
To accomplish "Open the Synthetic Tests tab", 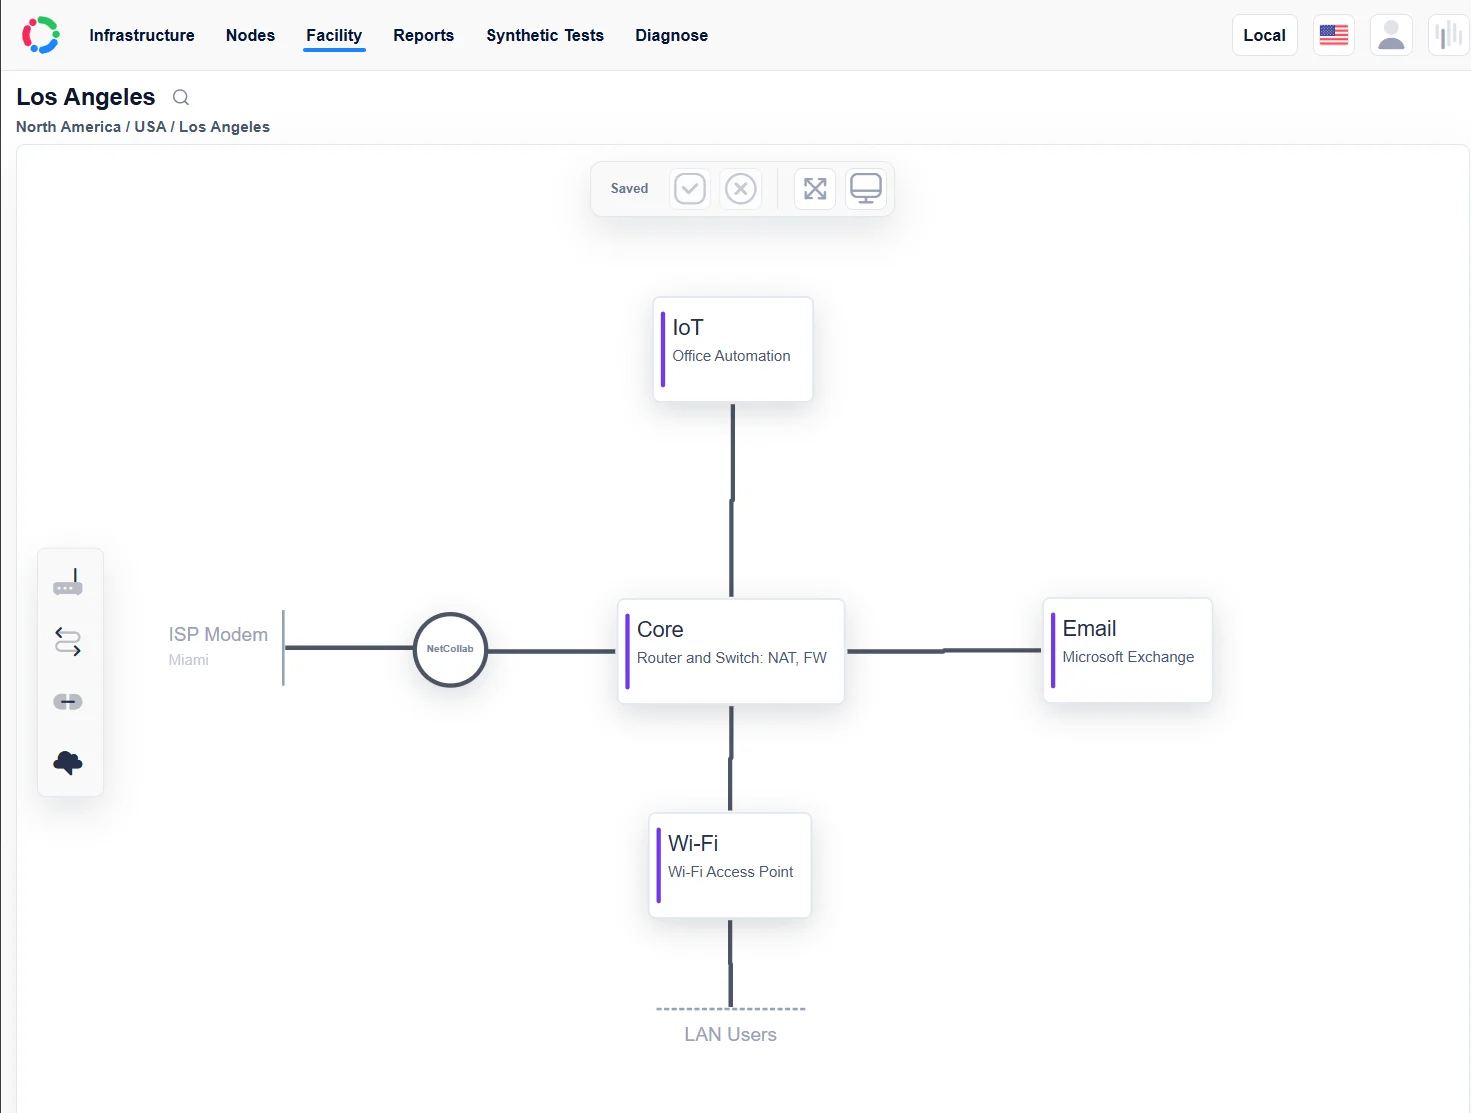I will pos(545,35).
